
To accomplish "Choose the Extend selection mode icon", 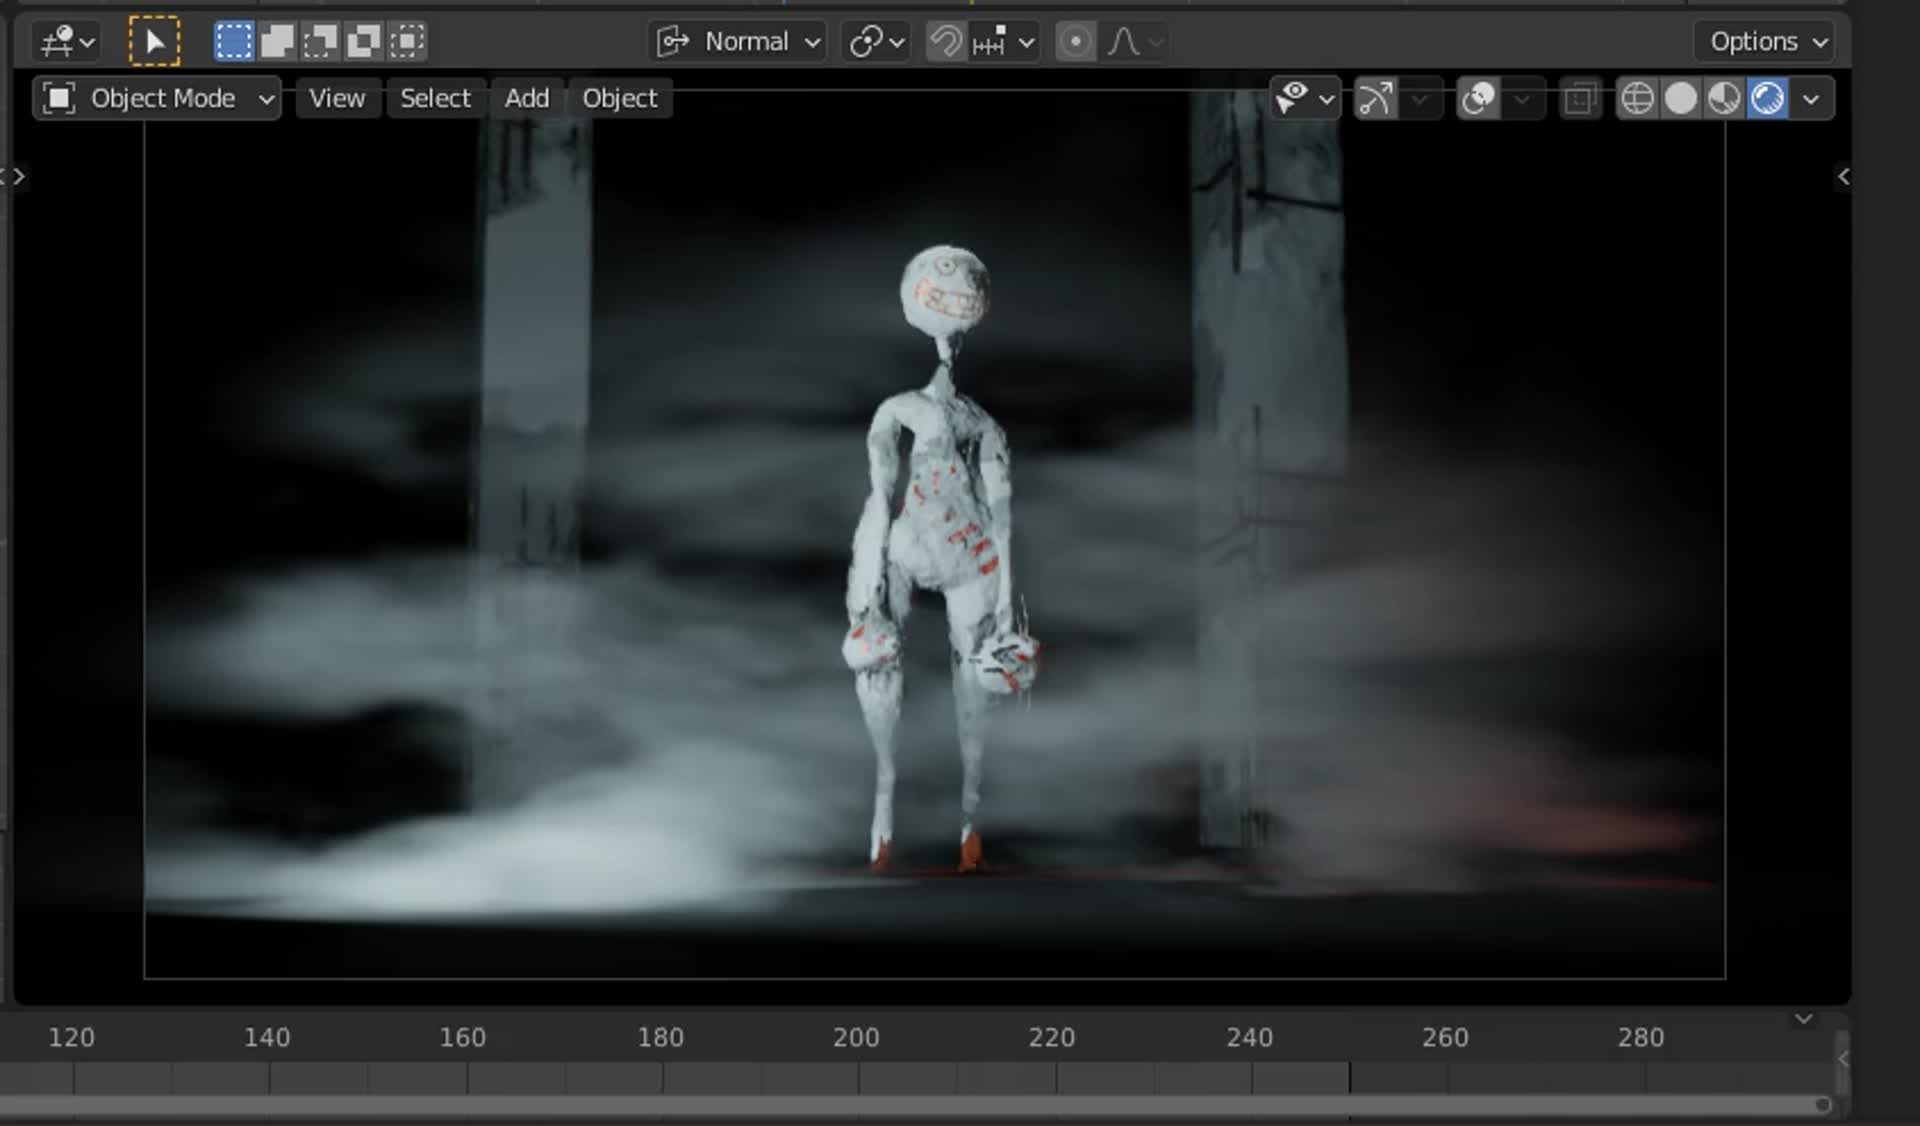I will coord(277,41).
